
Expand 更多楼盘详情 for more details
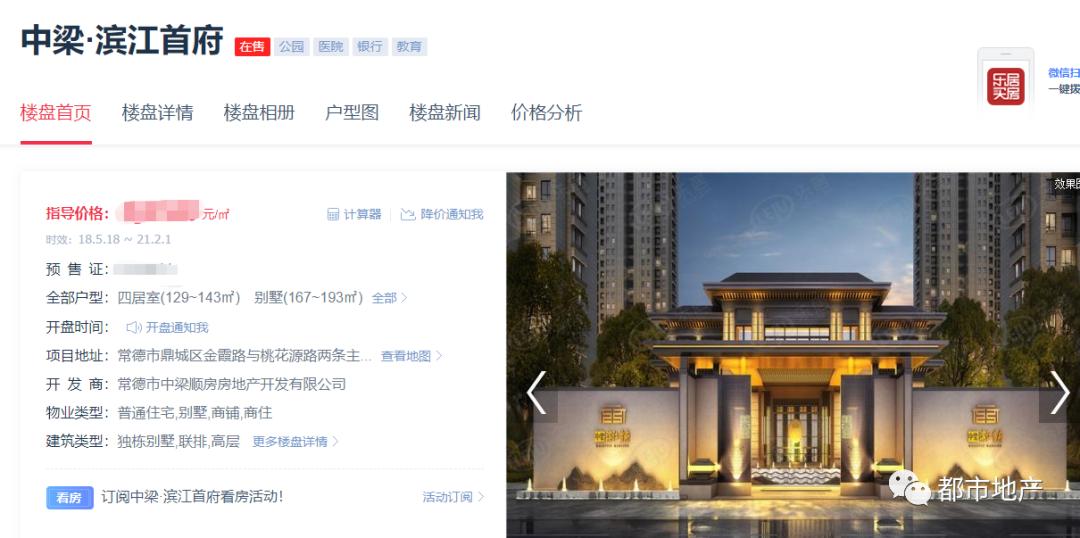point(295,442)
